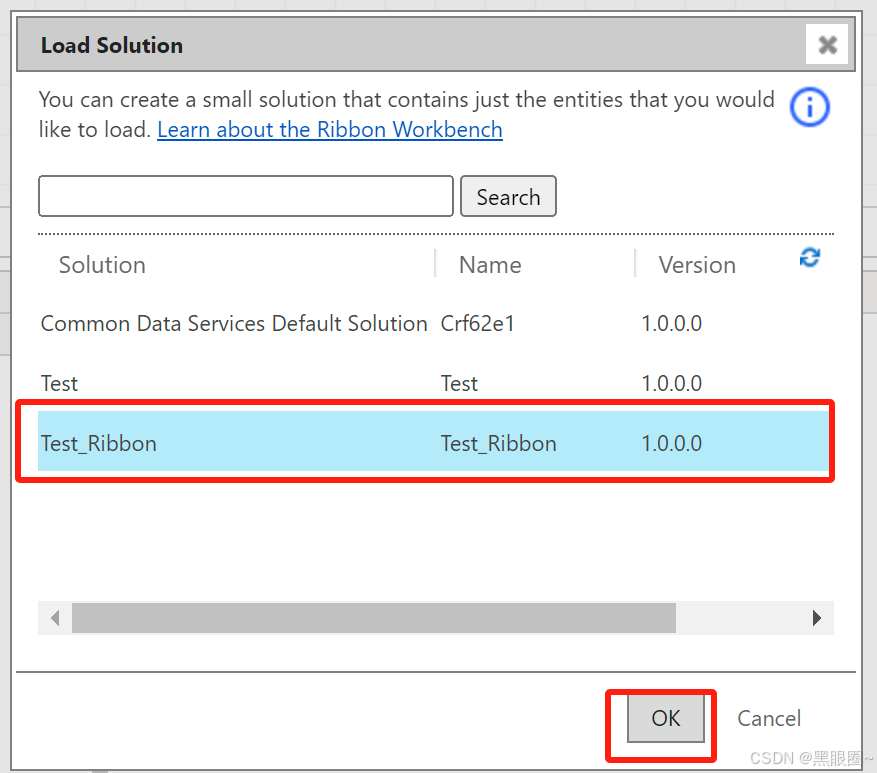877x773 pixels.
Task: Click the Name column header
Action: pyautogui.click(x=490, y=264)
